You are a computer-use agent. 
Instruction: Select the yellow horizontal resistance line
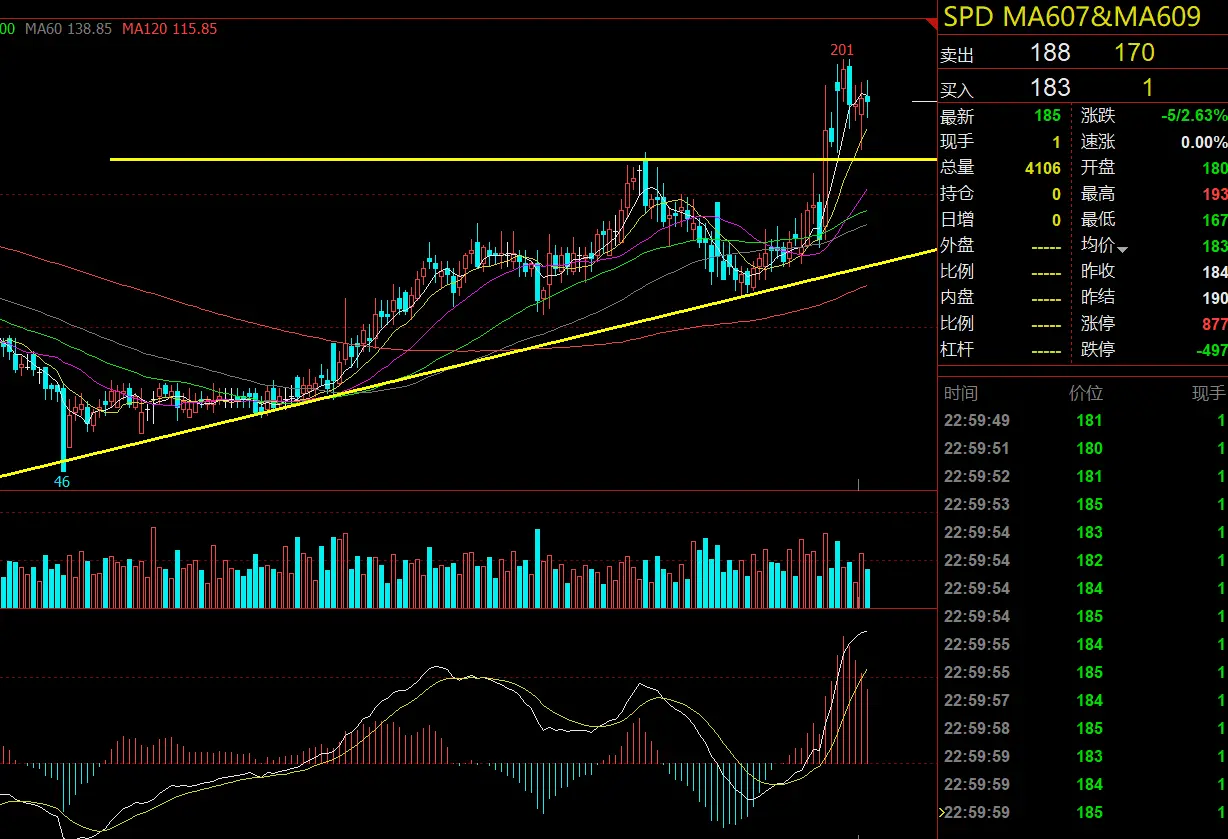point(523,159)
